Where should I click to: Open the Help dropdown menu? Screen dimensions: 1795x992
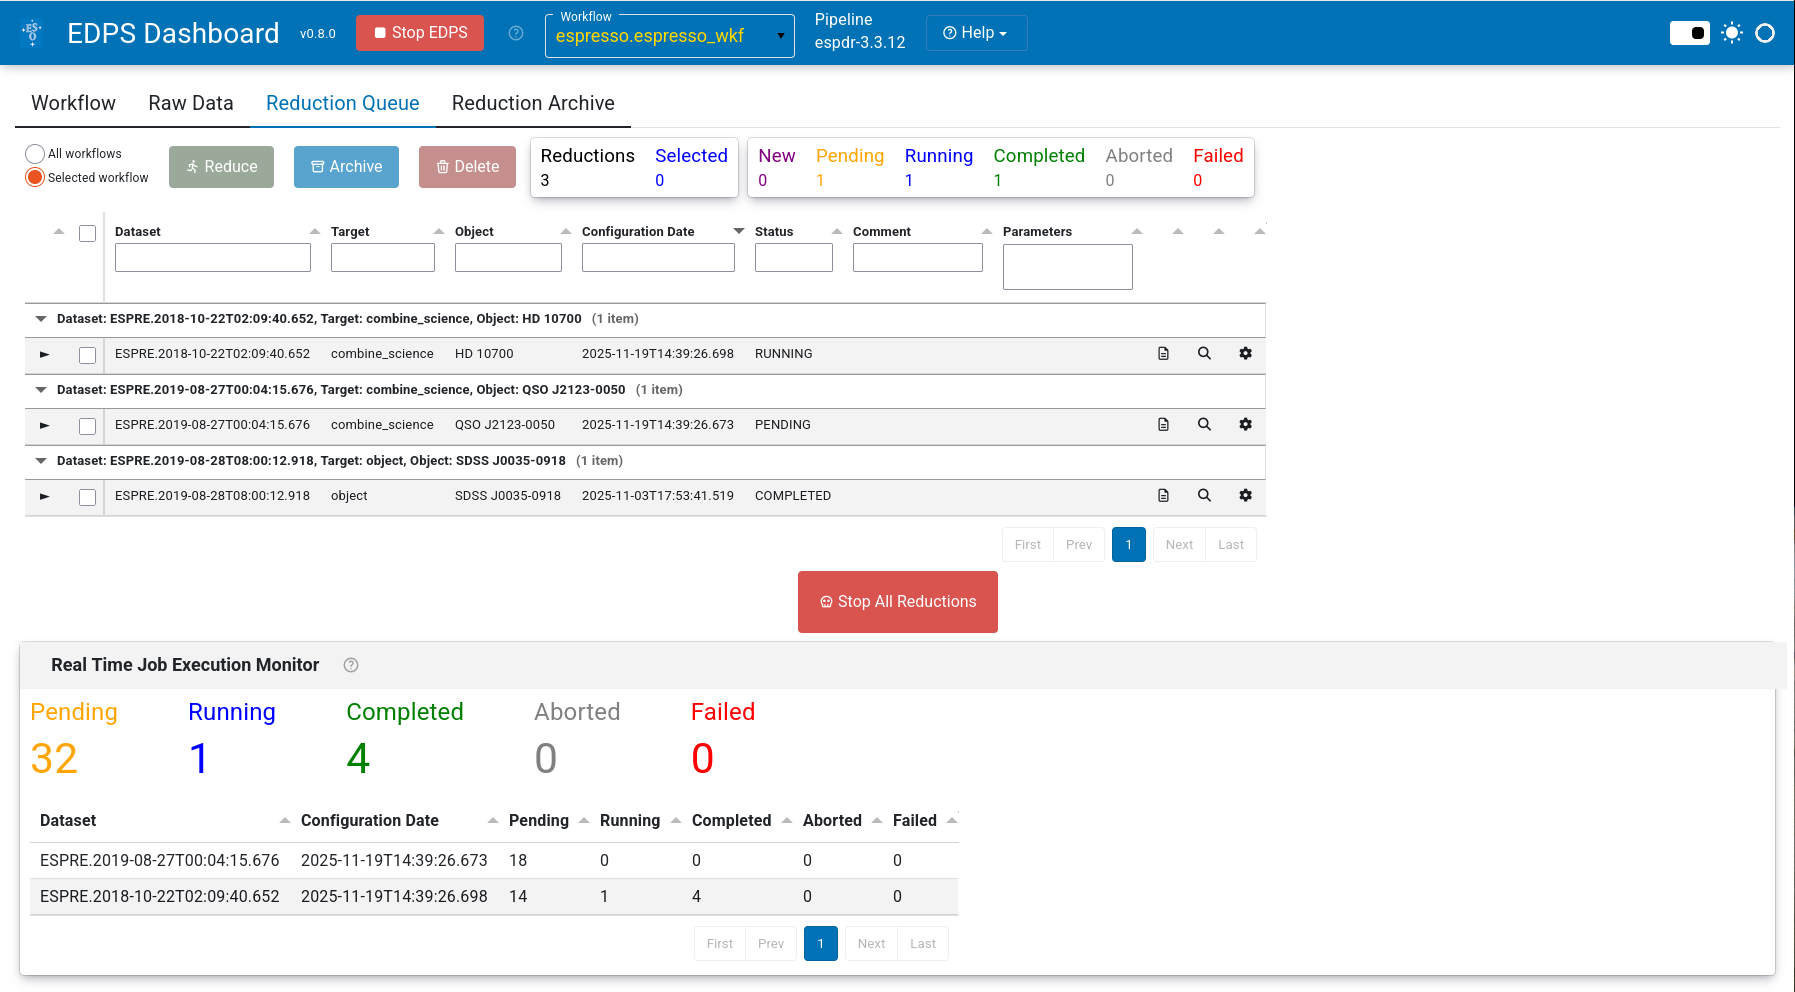coord(976,33)
